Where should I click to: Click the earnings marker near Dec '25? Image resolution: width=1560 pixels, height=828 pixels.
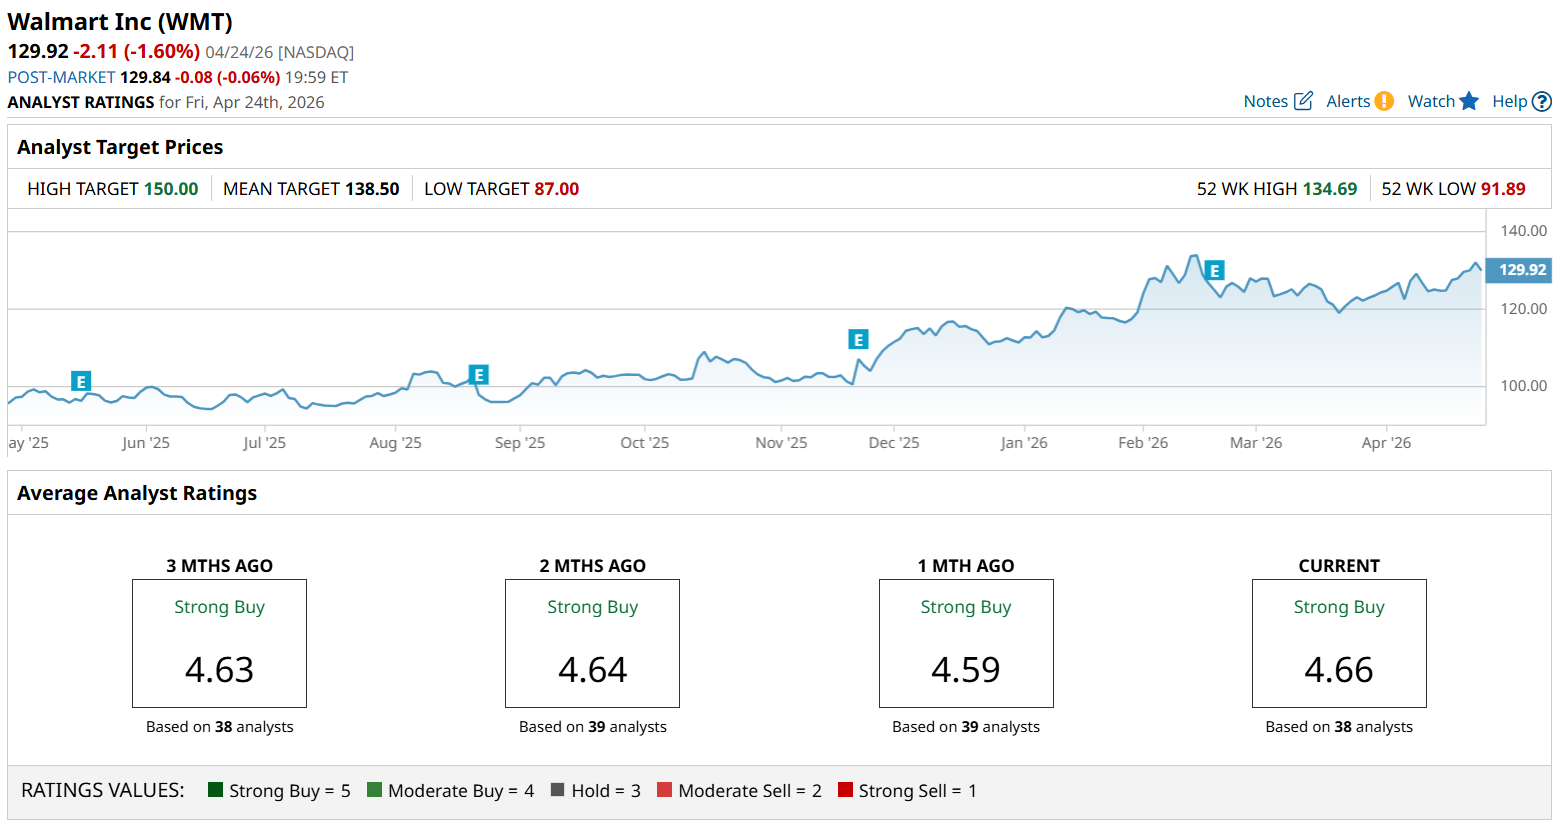[858, 339]
